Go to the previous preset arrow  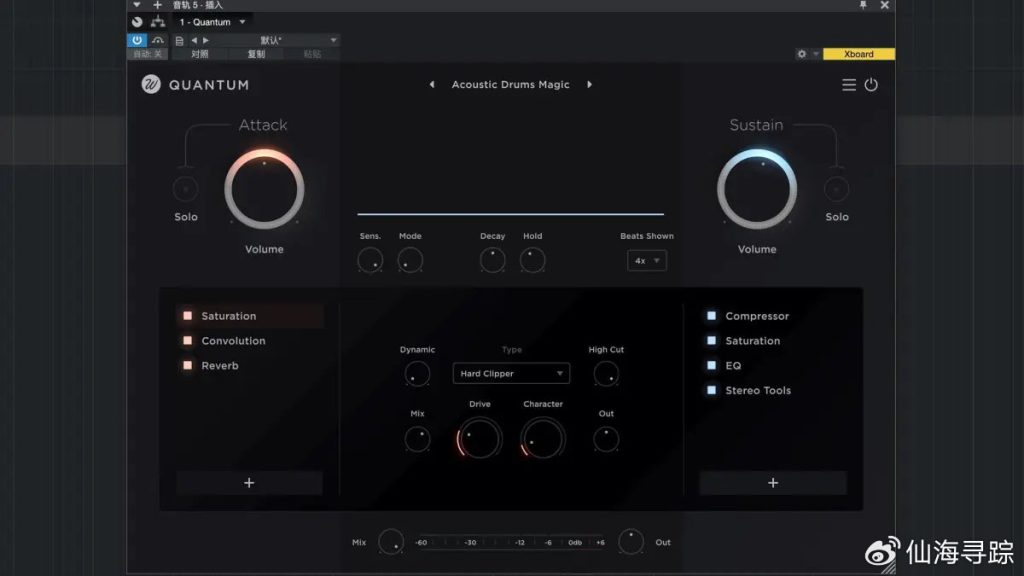click(x=432, y=84)
